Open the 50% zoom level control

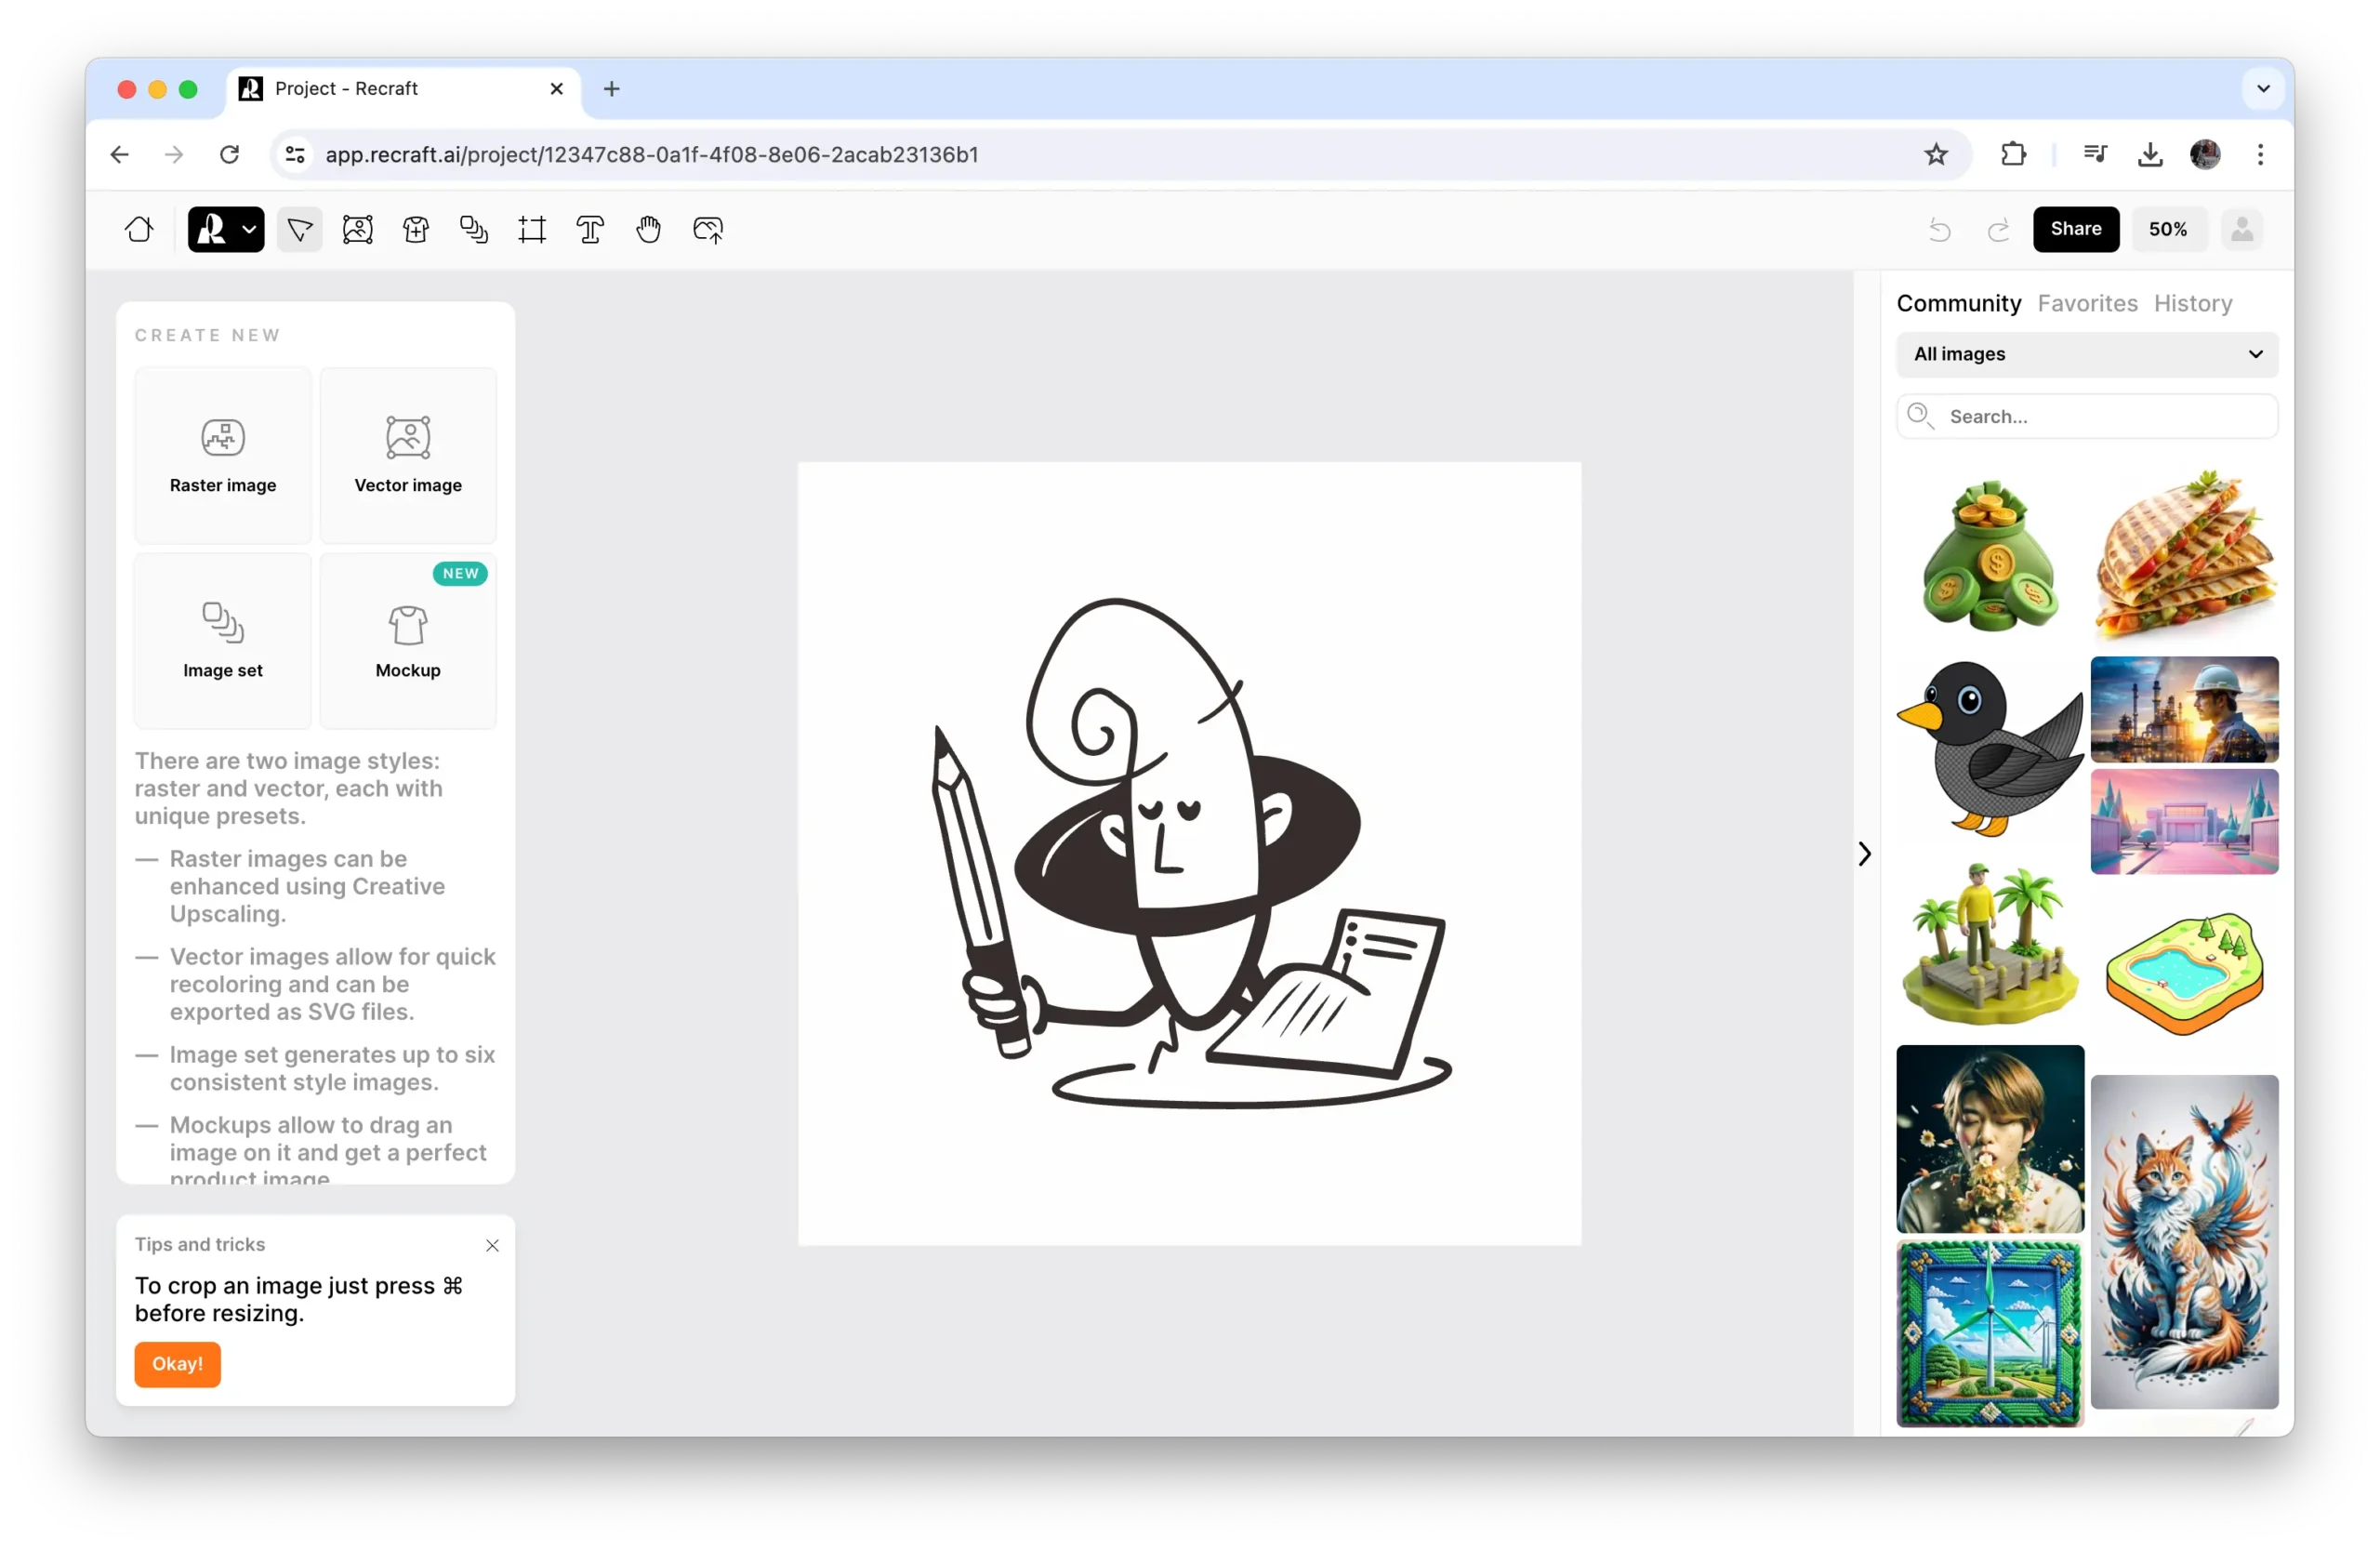click(x=2167, y=229)
